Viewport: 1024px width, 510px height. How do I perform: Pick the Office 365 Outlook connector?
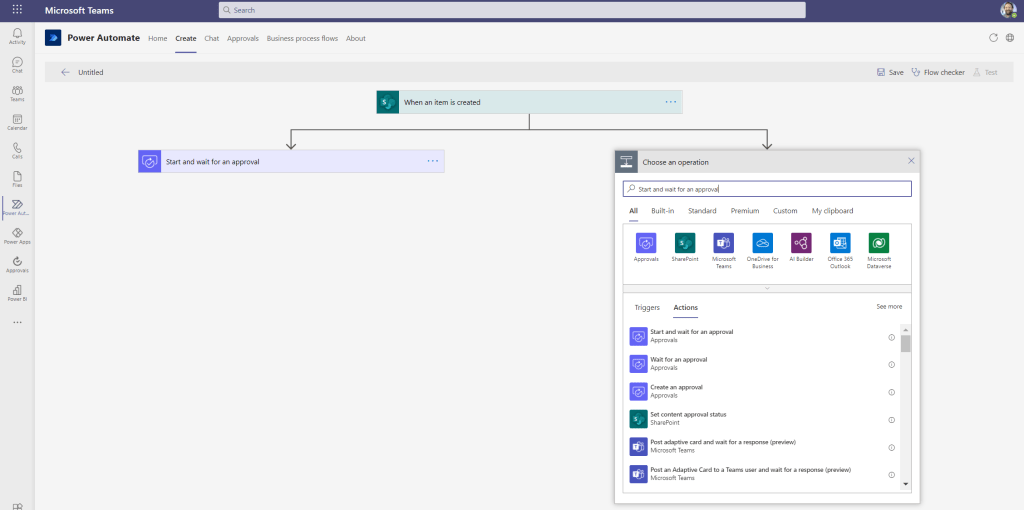pyautogui.click(x=840, y=243)
